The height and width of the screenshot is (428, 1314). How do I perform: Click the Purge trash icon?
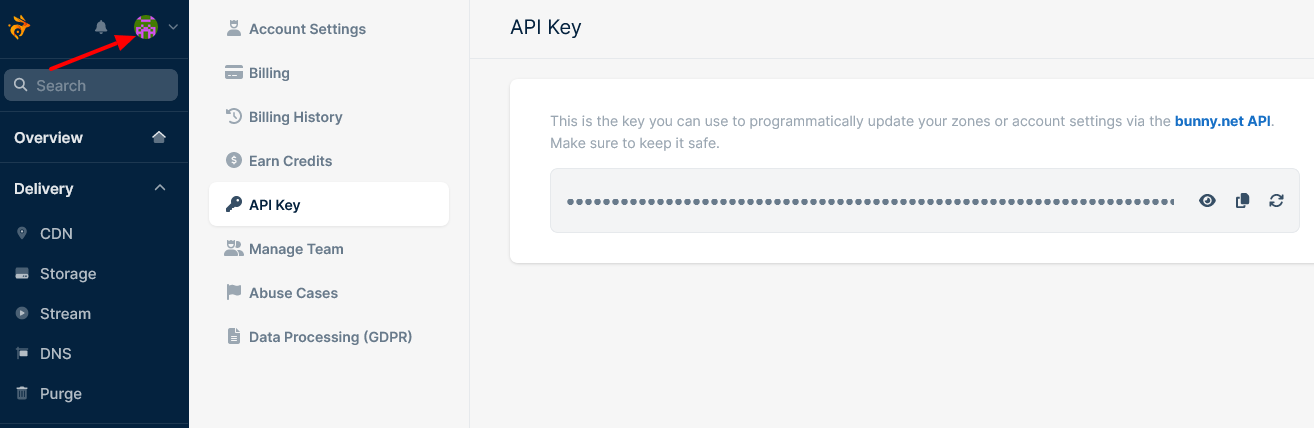(x=22, y=394)
